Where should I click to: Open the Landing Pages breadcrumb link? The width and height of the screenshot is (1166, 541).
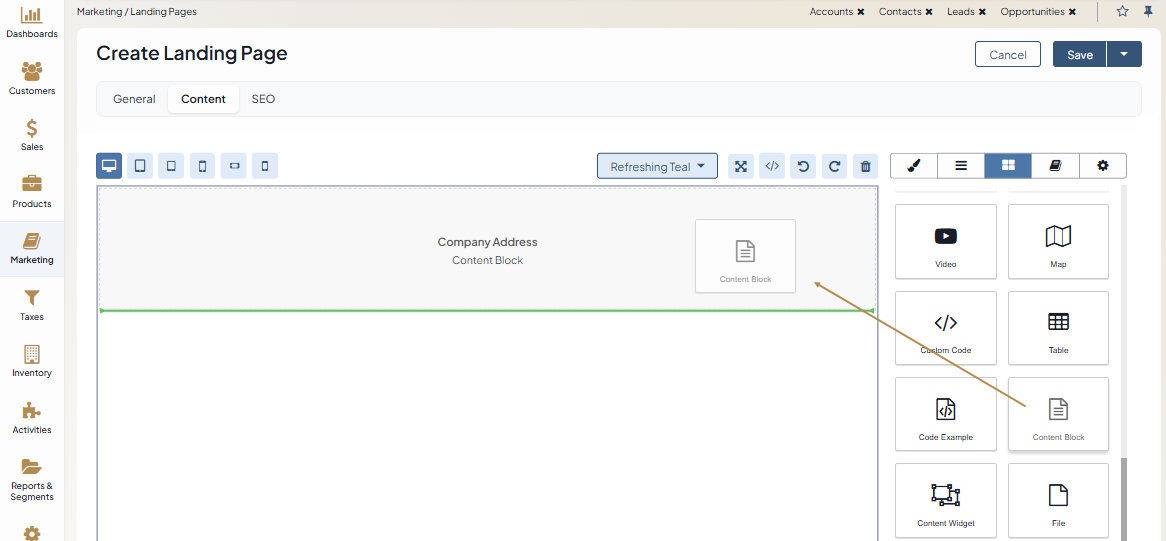[164, 12]
